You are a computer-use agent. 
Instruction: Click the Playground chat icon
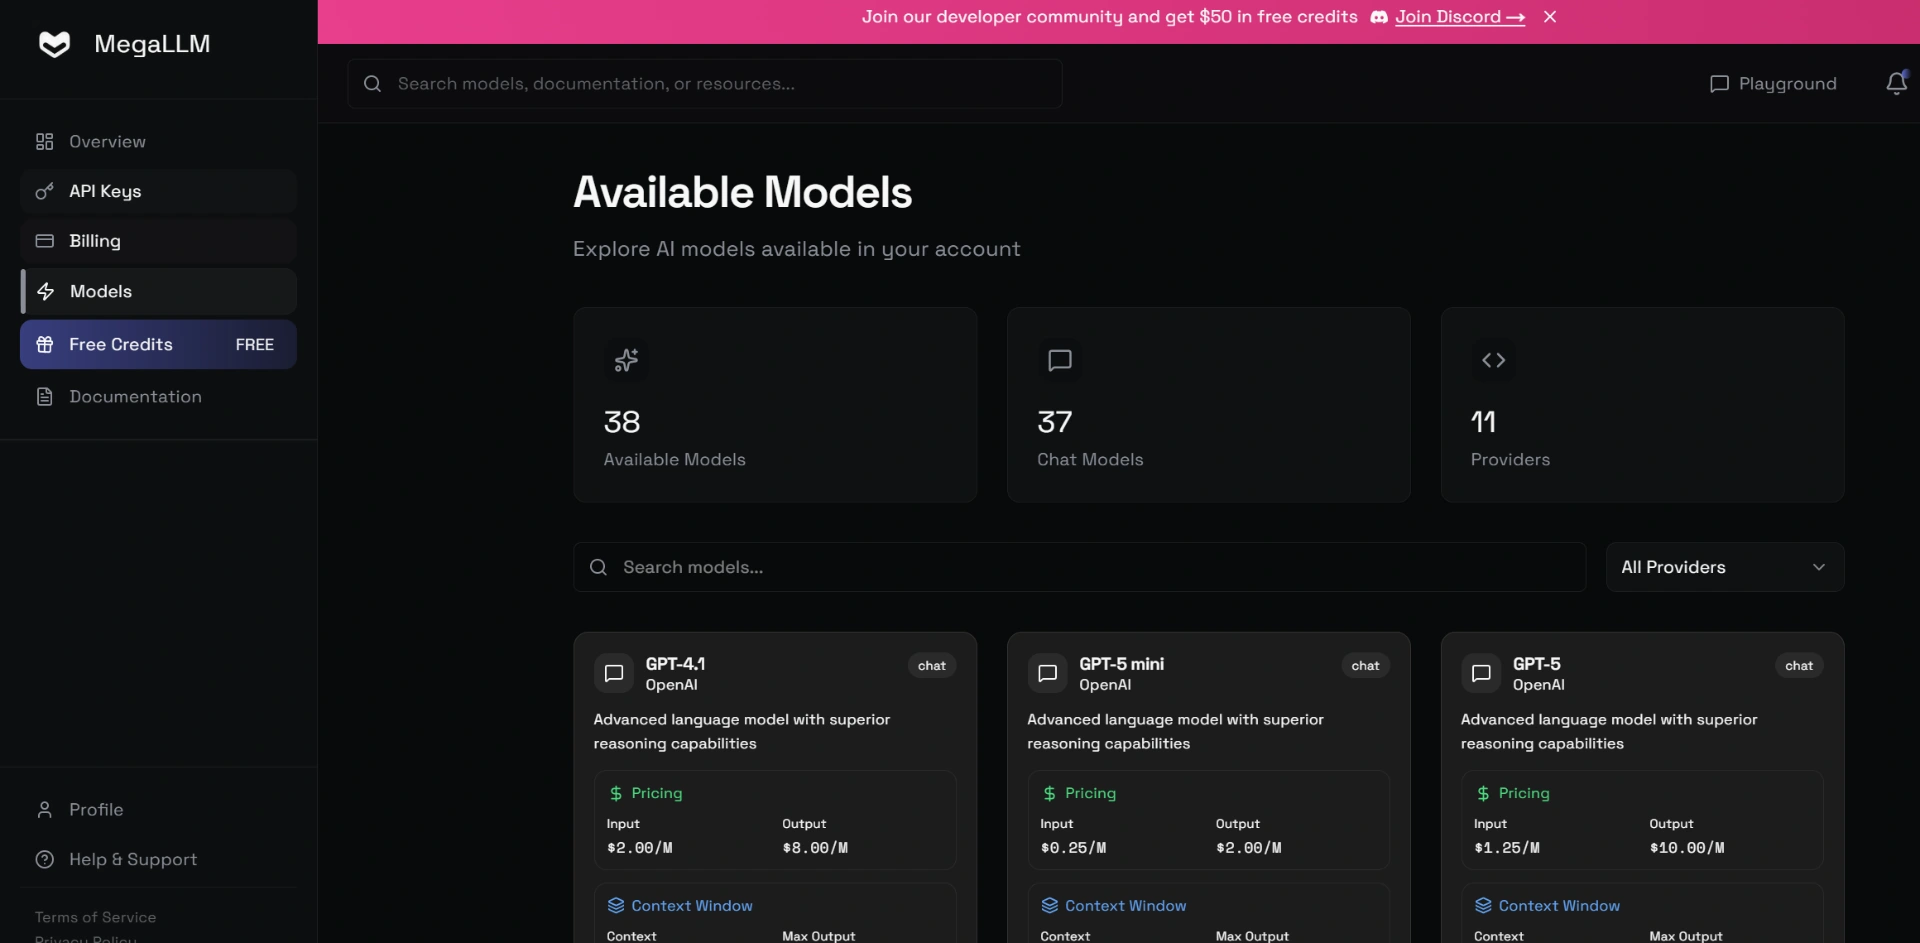click(1718, 84)
